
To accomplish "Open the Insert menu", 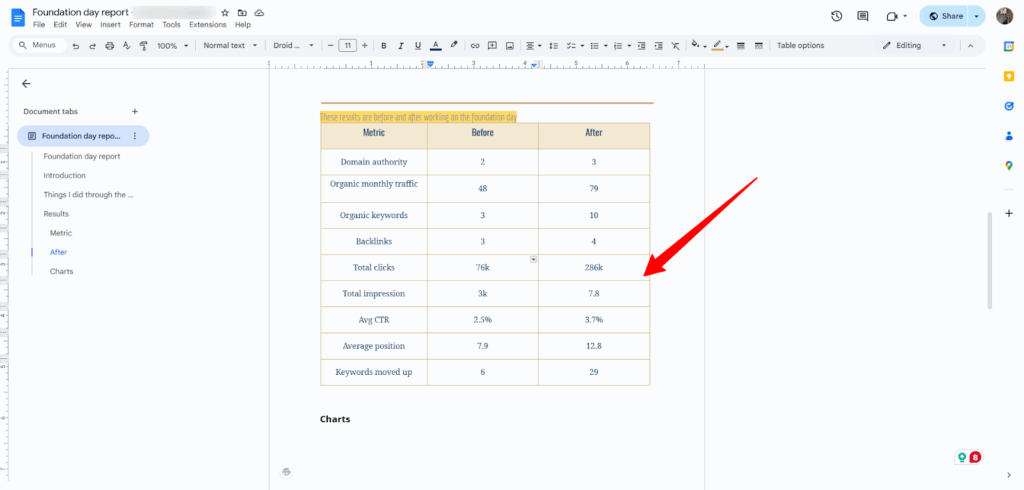I will 110,24.
